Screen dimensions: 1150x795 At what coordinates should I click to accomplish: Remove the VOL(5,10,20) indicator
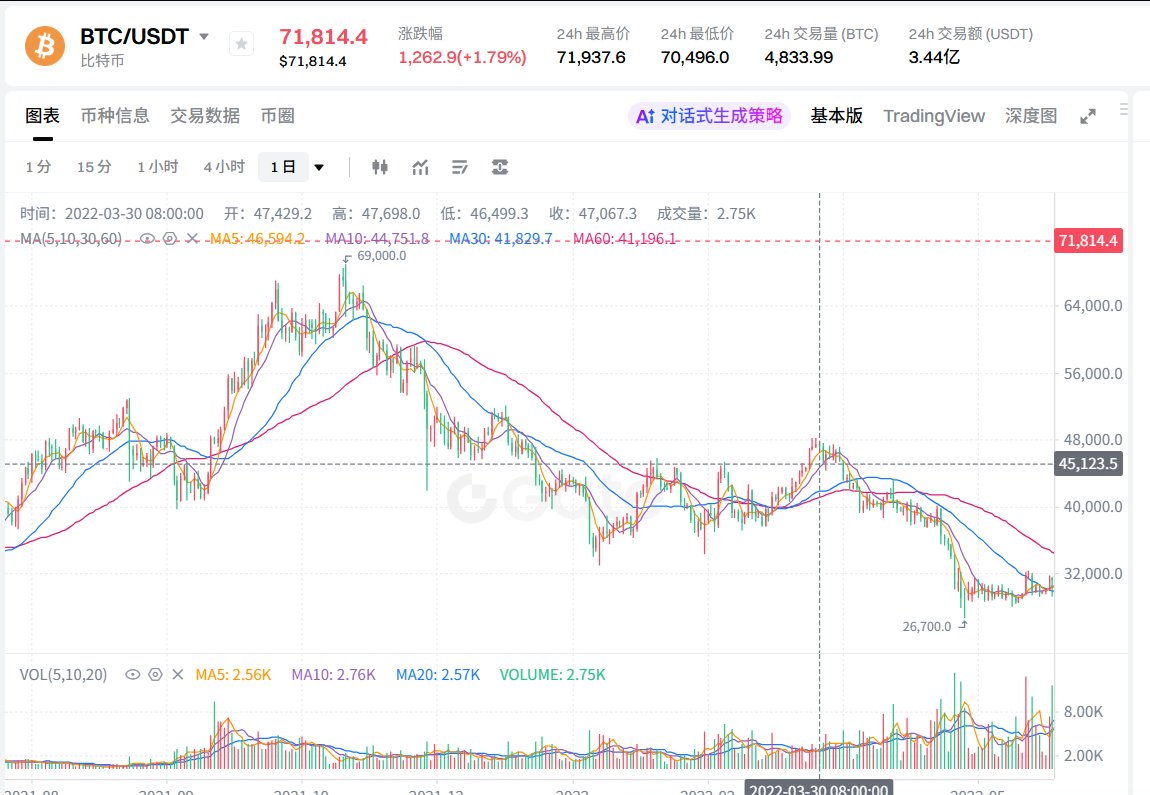click(x=177, y=674)
